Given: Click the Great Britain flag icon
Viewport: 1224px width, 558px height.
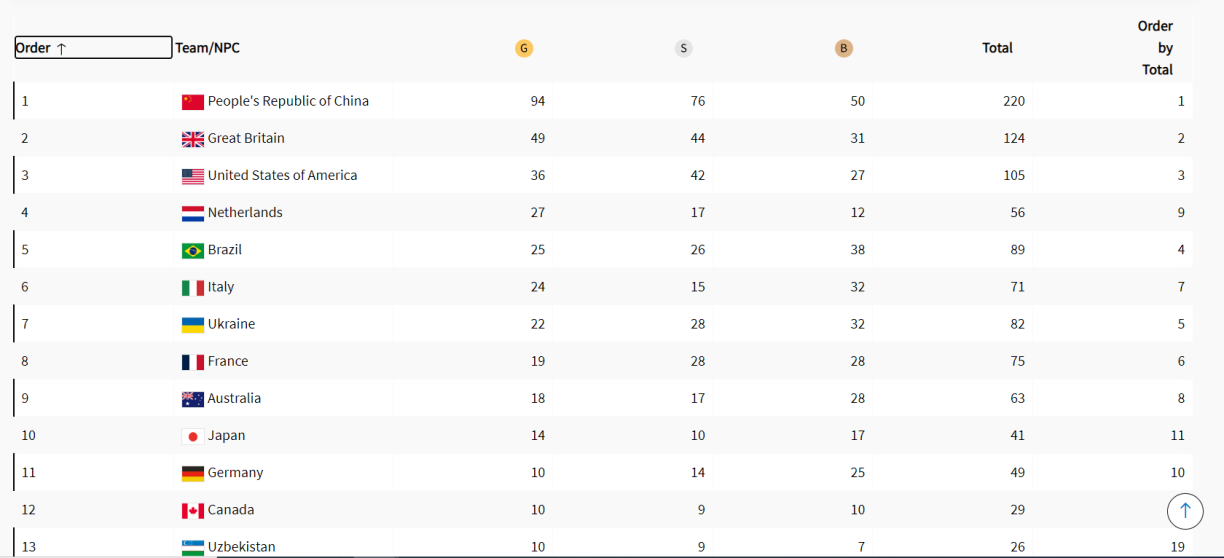Looking at the screenshot, I should pyautogui.click(x=193, y=139).
